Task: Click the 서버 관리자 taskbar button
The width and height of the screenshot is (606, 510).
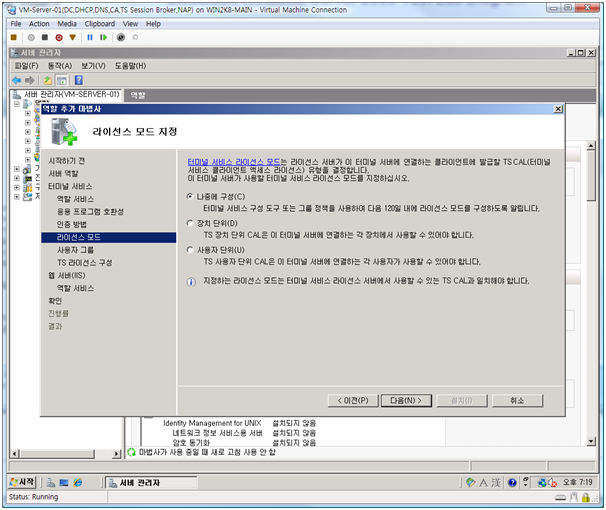Action: (151, 483)
